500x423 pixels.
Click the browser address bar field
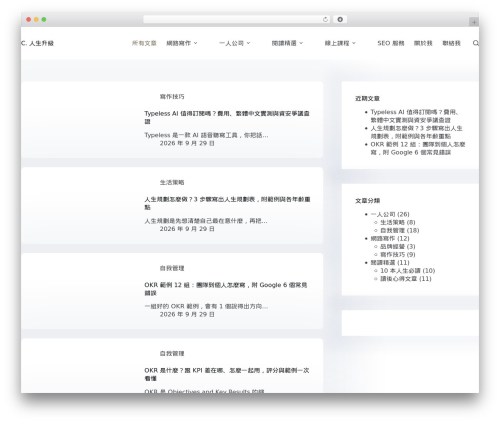click(237, 20)
